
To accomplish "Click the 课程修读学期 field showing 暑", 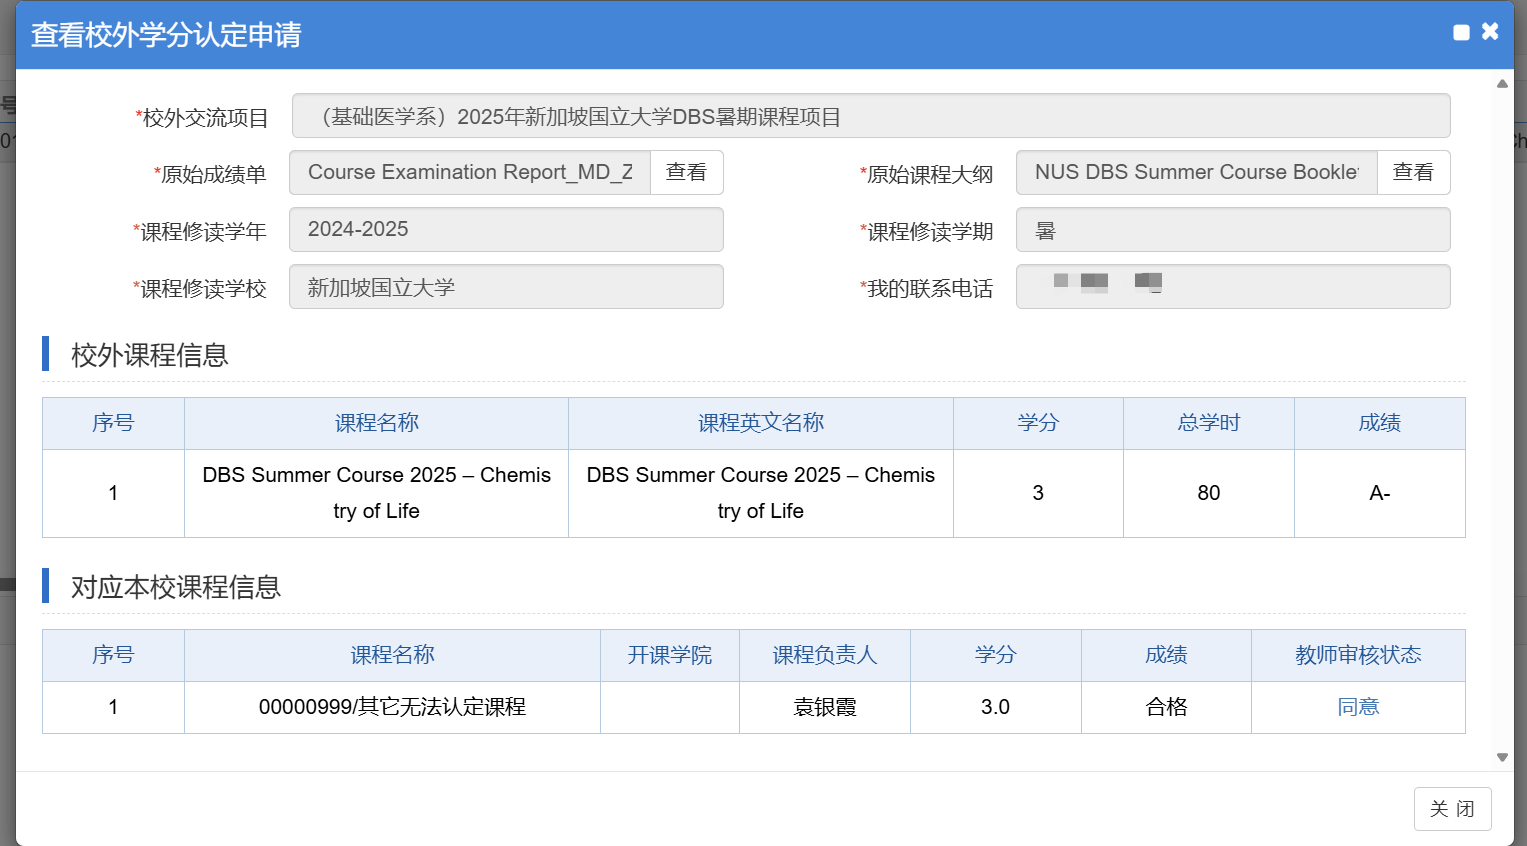I will point(1232,230).
